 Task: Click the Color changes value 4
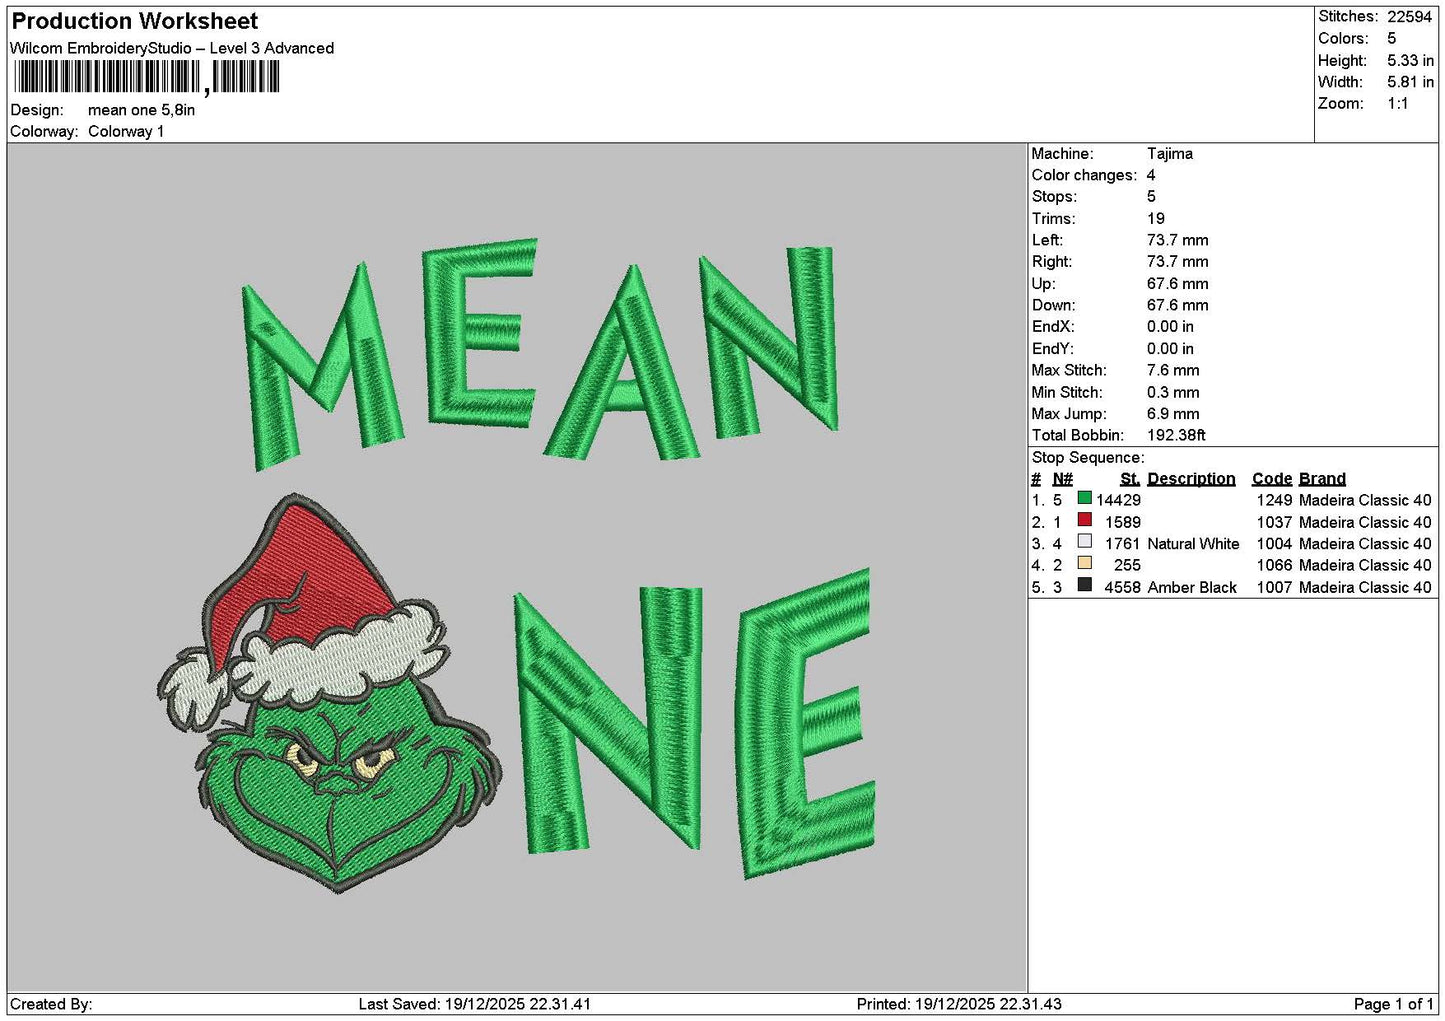coord(1151,175)
